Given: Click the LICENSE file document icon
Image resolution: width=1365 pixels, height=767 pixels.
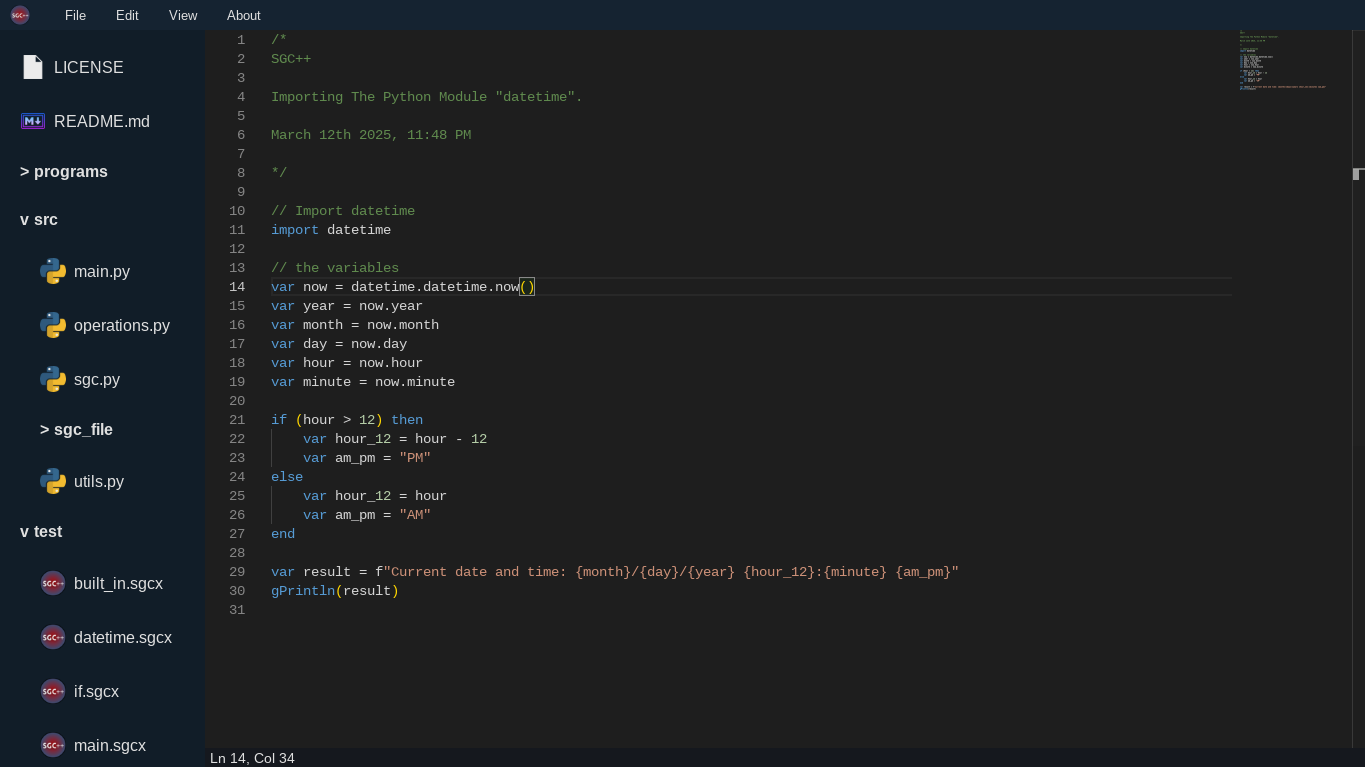Looking at the screenshot, I should 33,67.
